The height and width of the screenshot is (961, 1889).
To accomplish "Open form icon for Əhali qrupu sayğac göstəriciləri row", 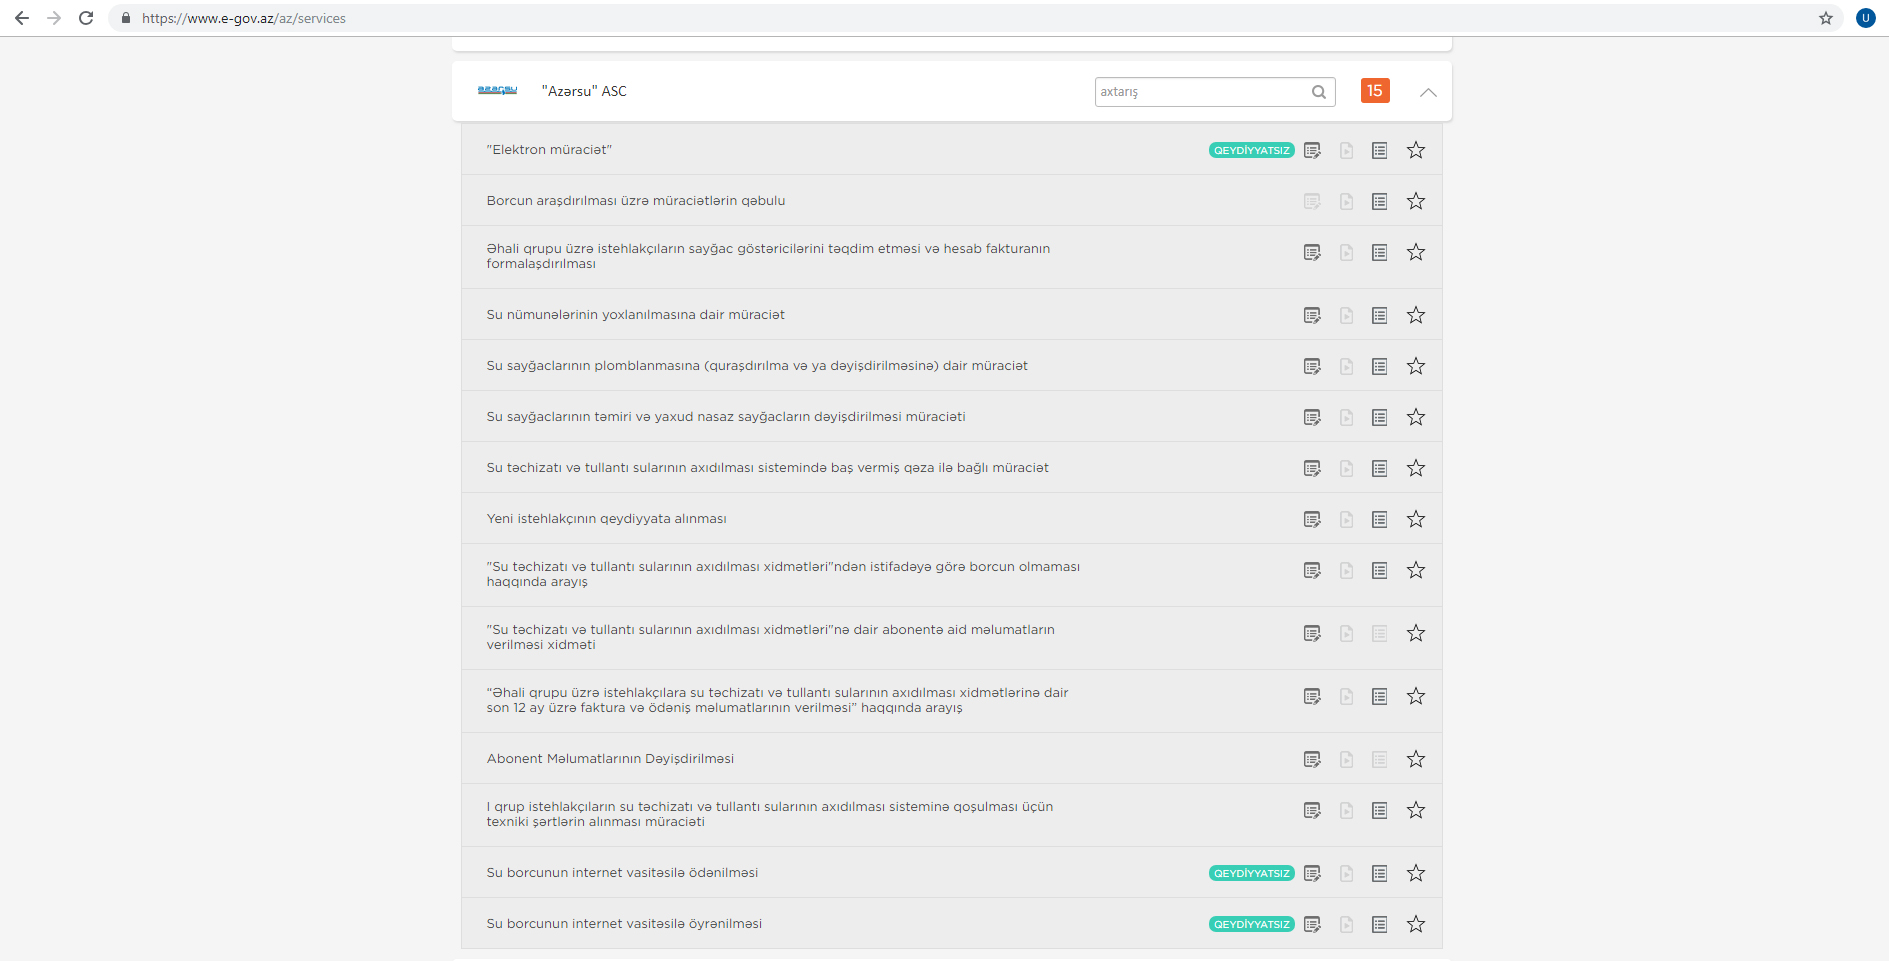I will [1312, 252].
